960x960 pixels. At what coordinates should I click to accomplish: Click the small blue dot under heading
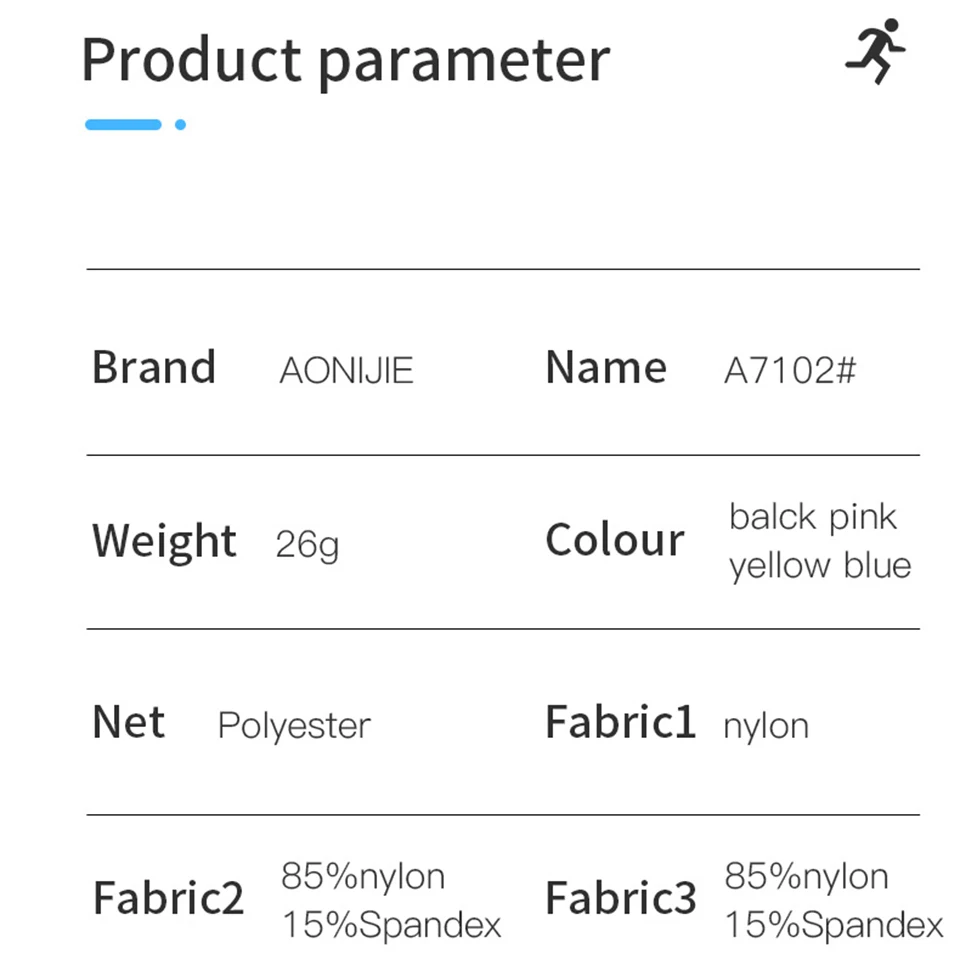pyautogui.click(x=180, y=125)
